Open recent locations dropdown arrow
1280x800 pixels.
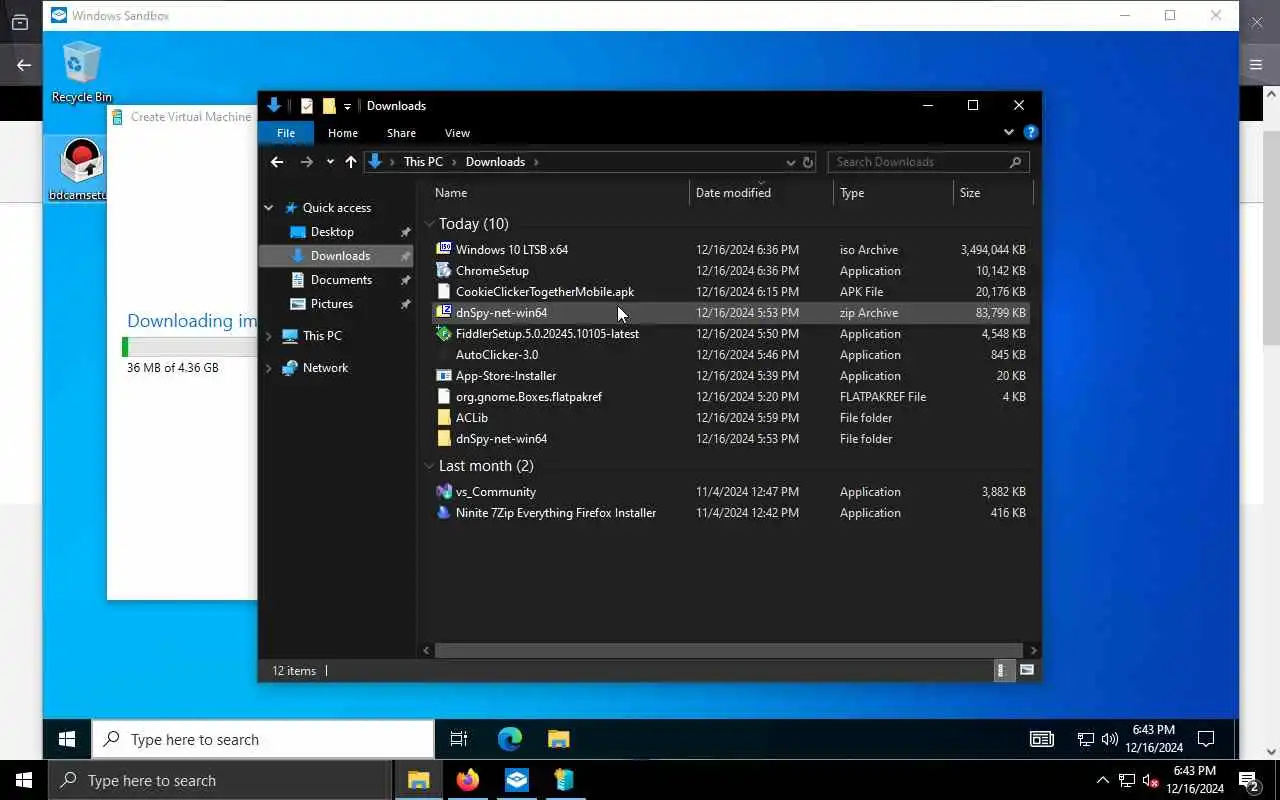tap(330, 162)
